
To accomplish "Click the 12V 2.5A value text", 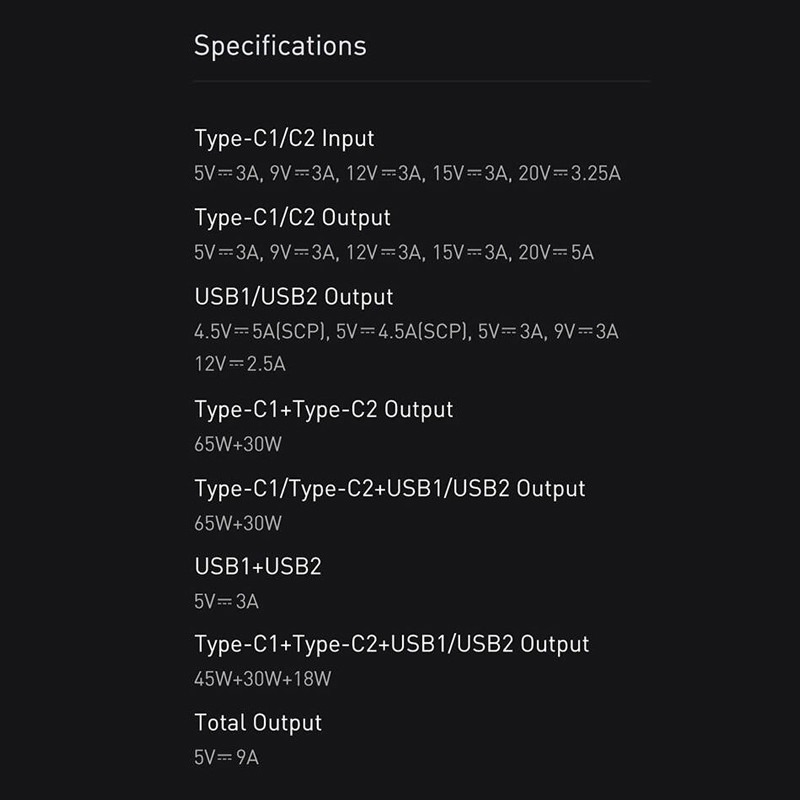I will coord(240,364).
